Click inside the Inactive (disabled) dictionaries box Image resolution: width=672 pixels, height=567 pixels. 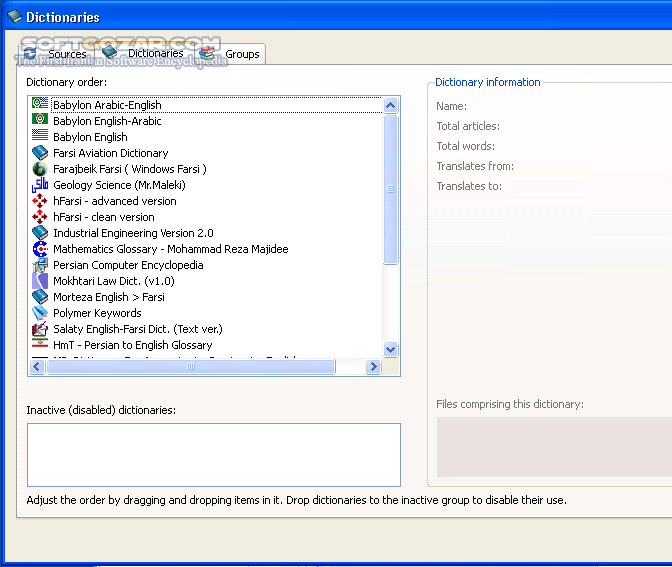pos(214,455)
